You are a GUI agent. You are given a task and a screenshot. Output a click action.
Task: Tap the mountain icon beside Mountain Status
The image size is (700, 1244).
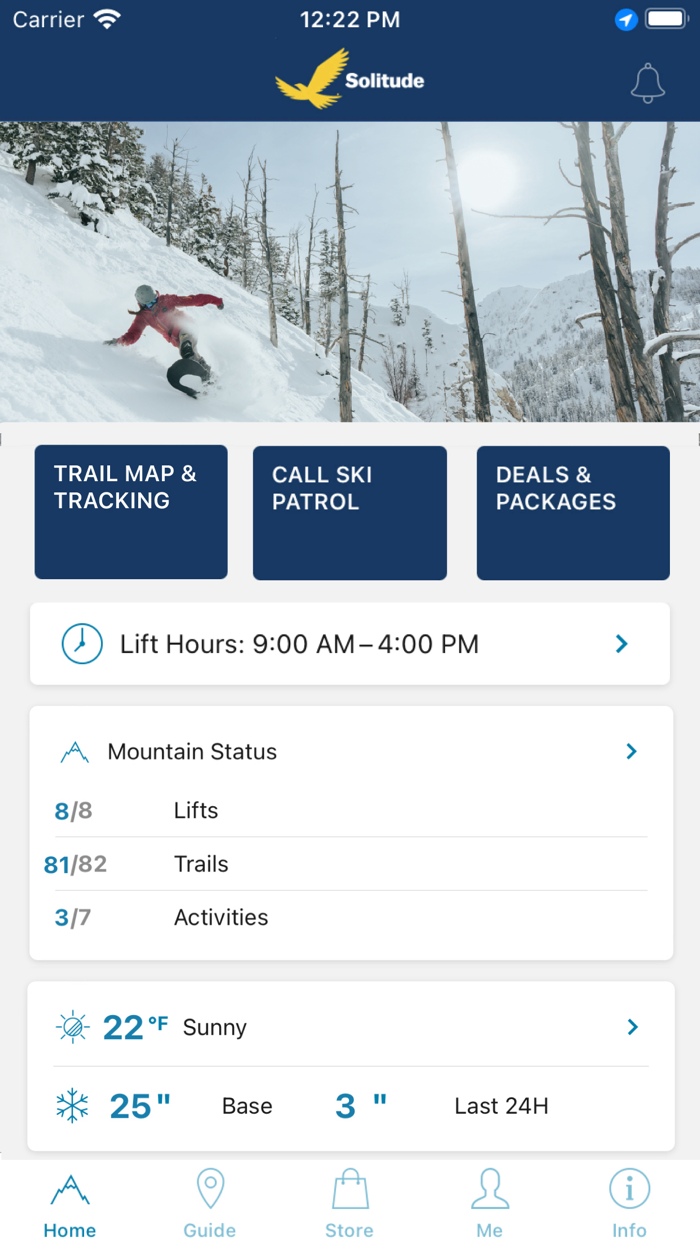click(x=70, y=751)
